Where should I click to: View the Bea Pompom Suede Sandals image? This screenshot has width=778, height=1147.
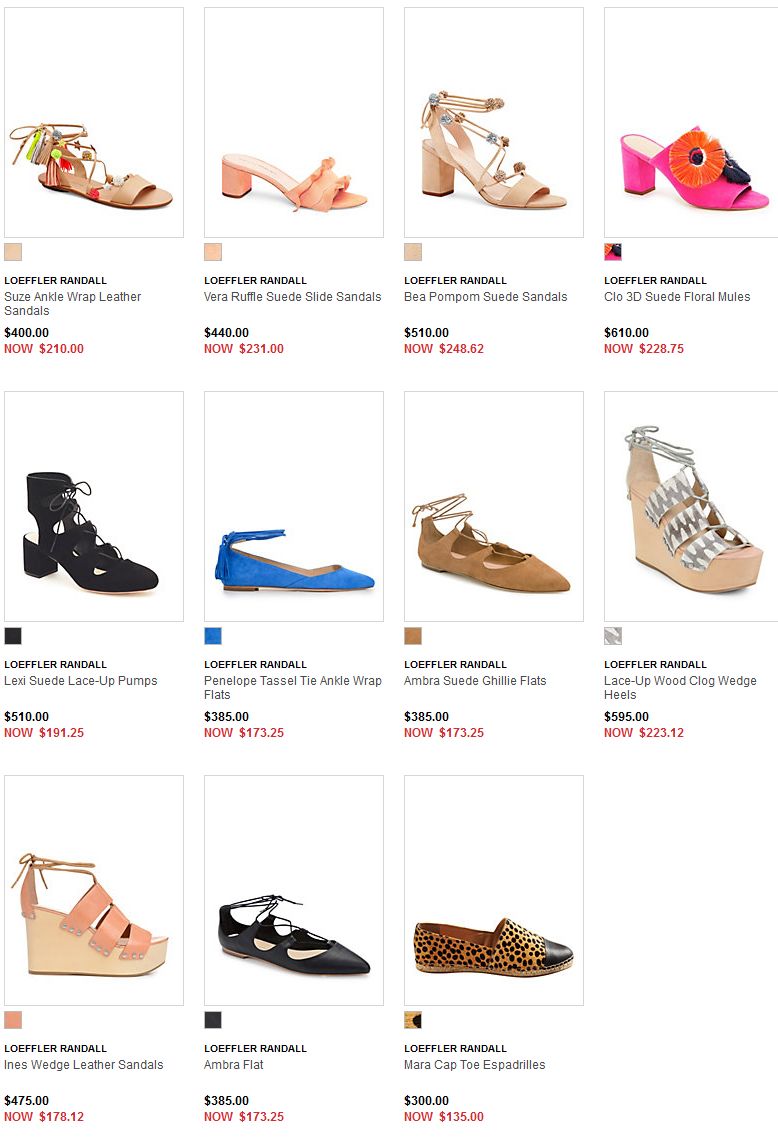(x=494, y=122)
